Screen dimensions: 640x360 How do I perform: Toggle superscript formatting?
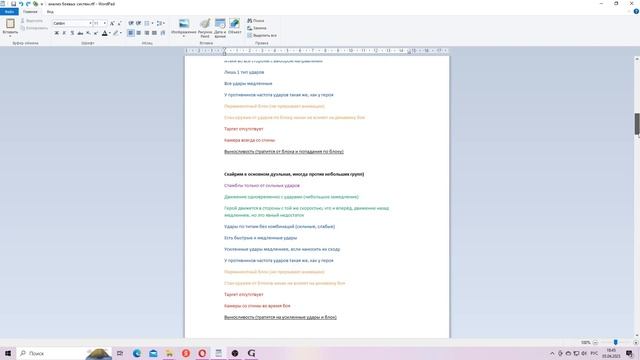(96, 33)
